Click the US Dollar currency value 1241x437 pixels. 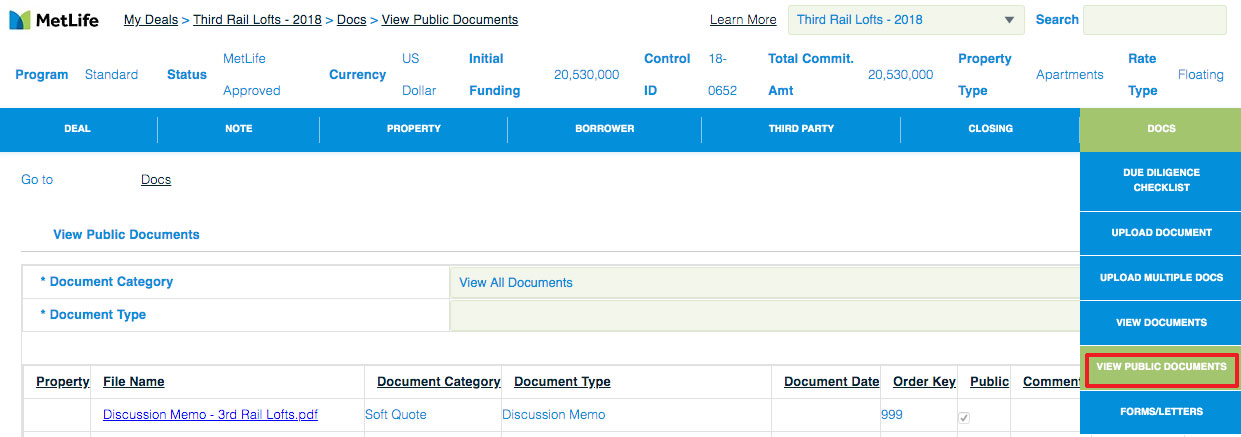coord(419,75)
